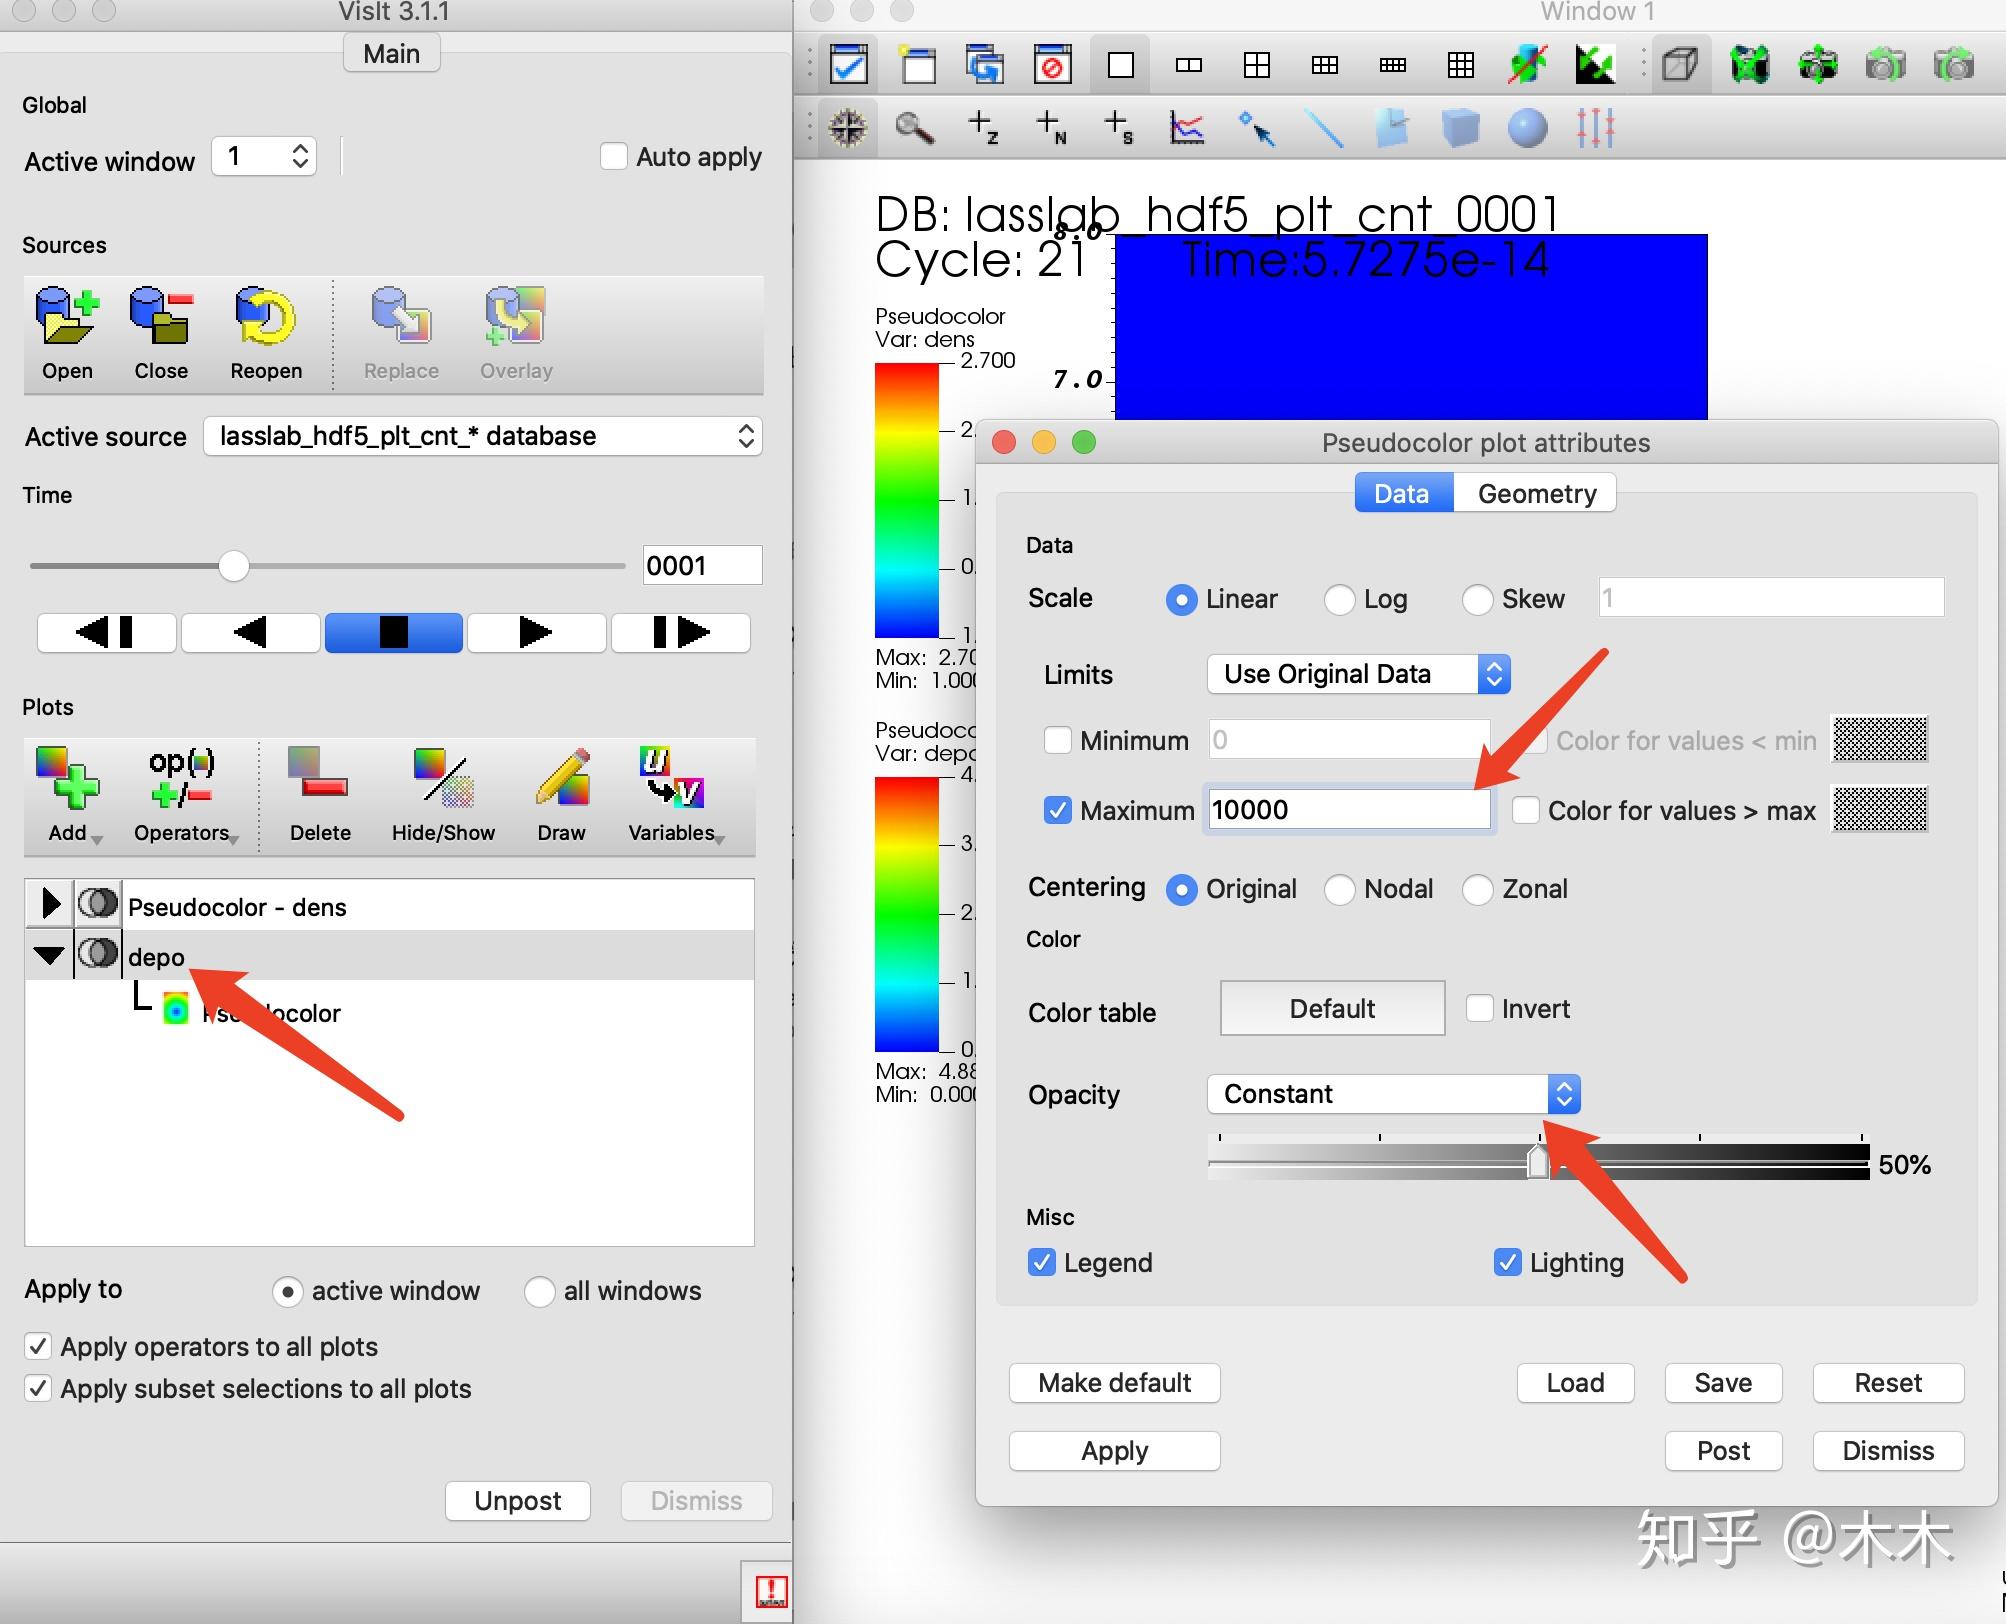2006x1624 pixels.
Task: Select navigate mode compass in Window 1
Action: tap(848, 128)
